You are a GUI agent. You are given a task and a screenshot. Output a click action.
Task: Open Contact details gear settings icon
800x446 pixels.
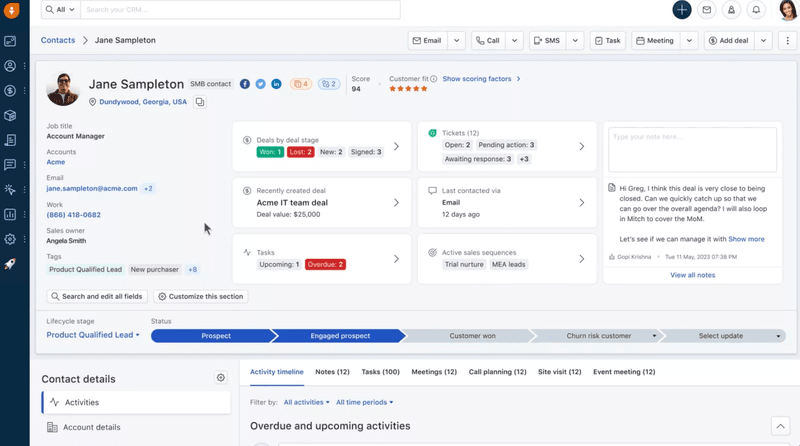click(221, 378)
